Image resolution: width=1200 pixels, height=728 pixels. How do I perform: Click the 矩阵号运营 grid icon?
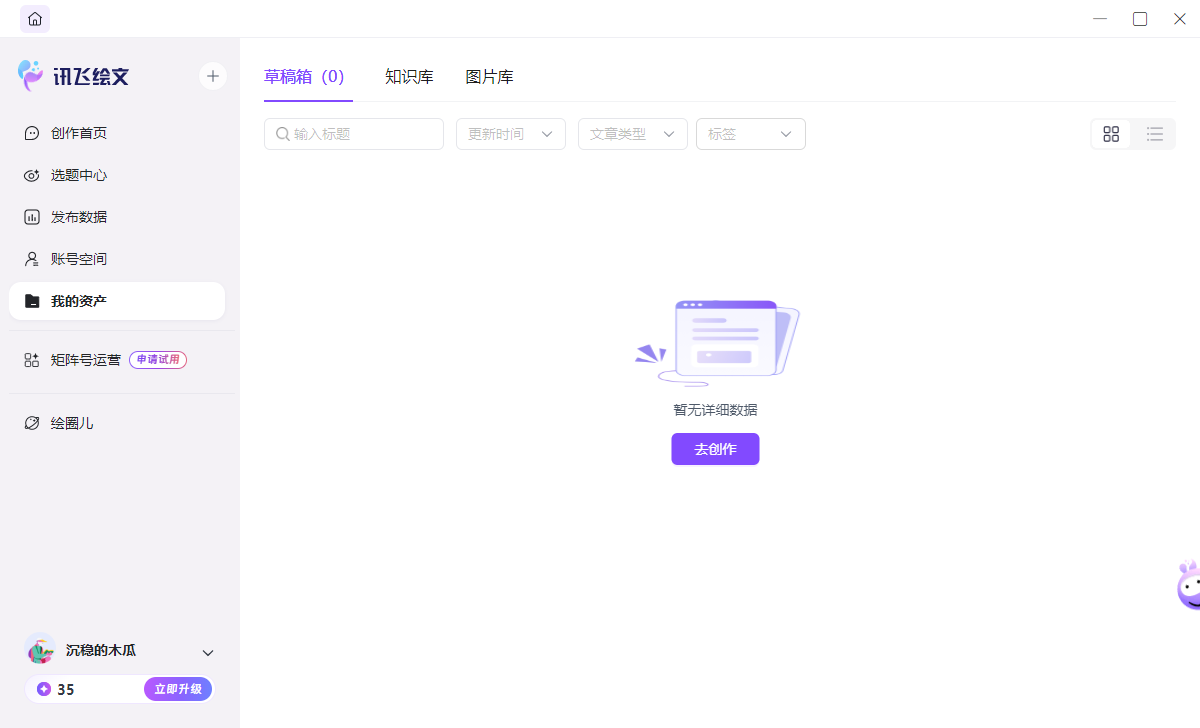(32, 360)
